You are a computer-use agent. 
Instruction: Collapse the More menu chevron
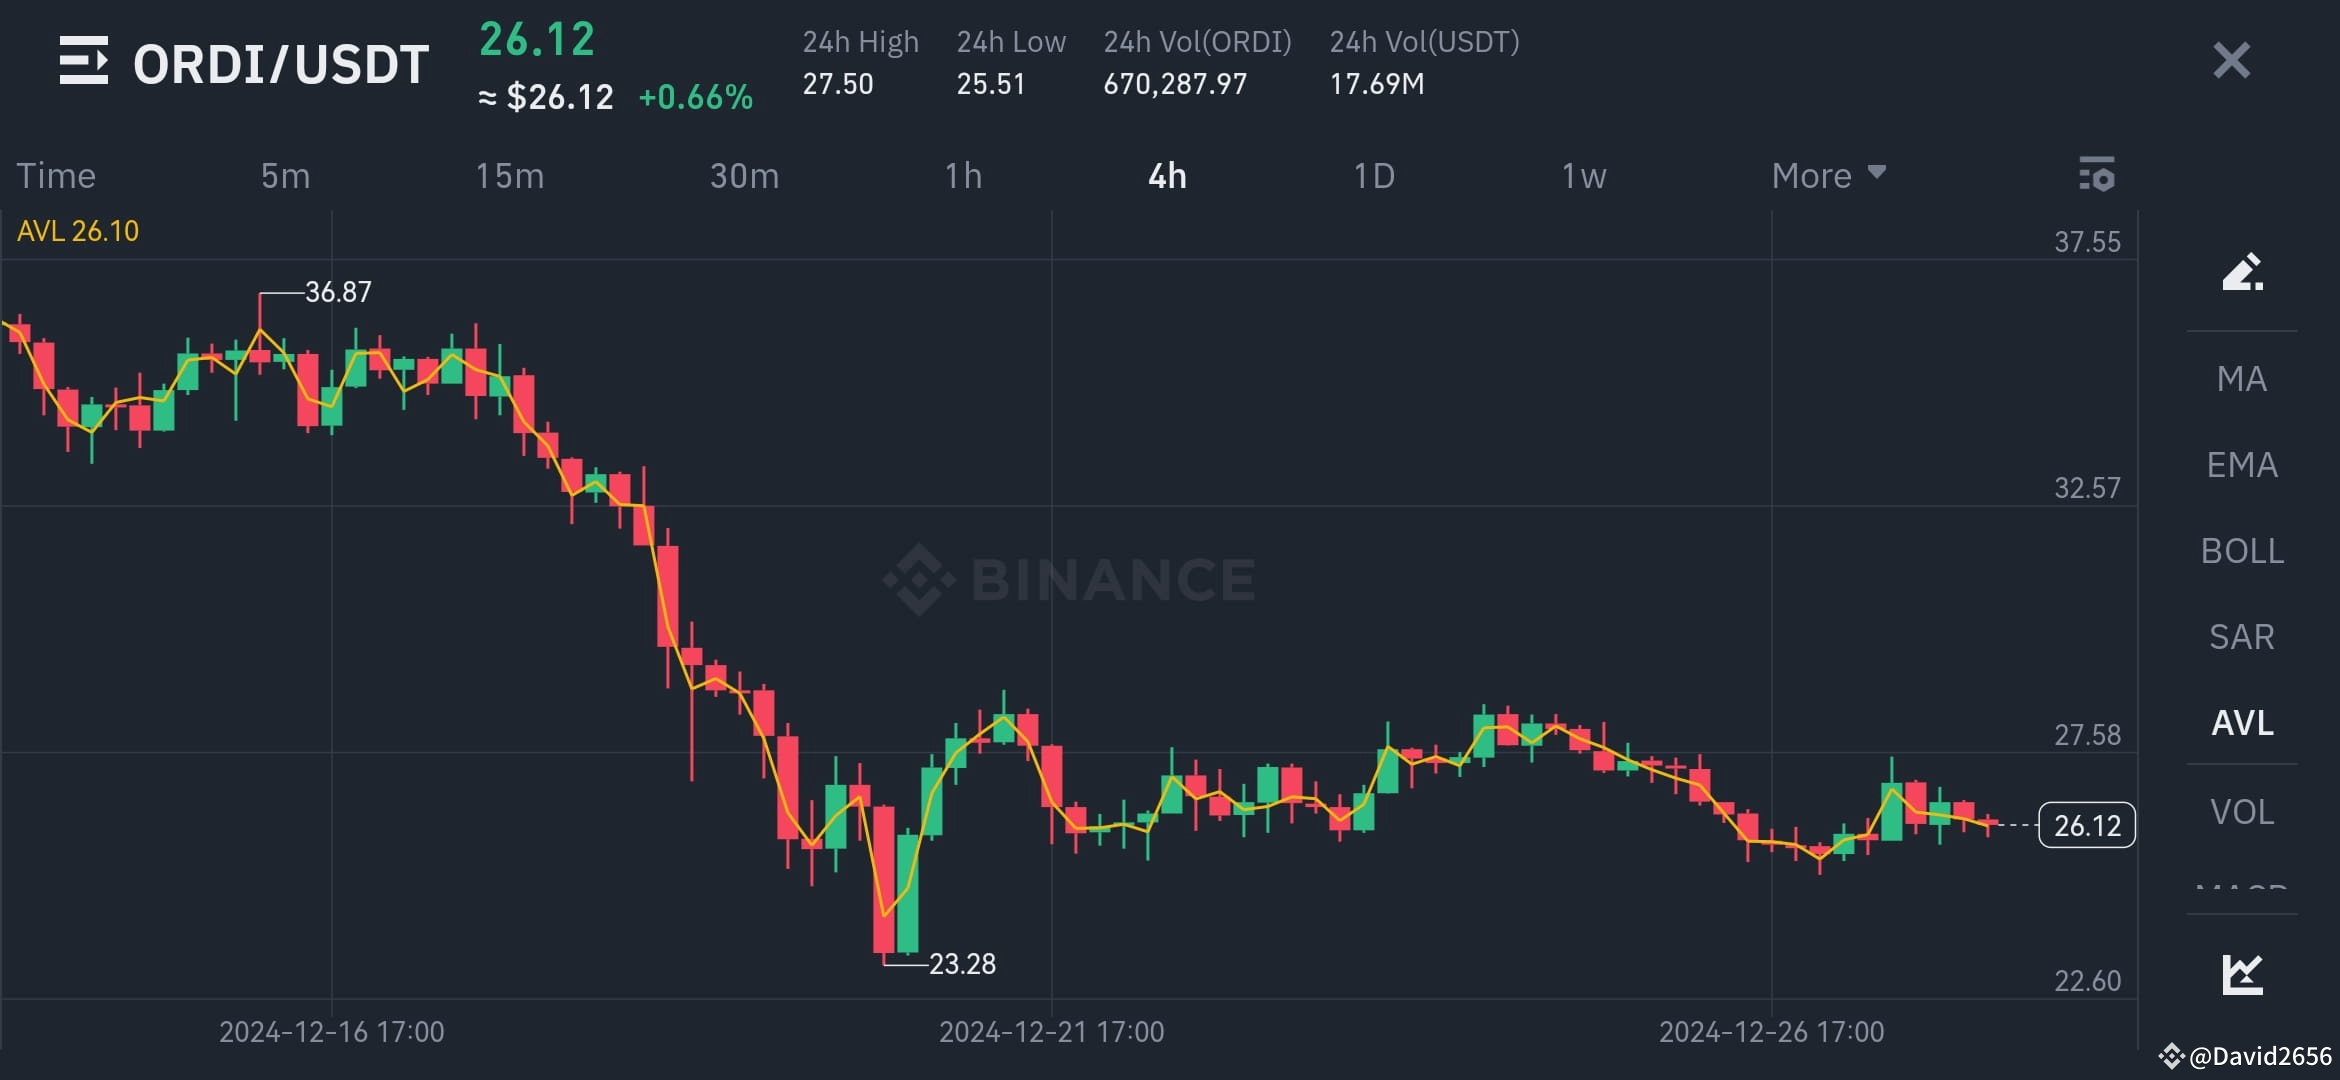1877,173
